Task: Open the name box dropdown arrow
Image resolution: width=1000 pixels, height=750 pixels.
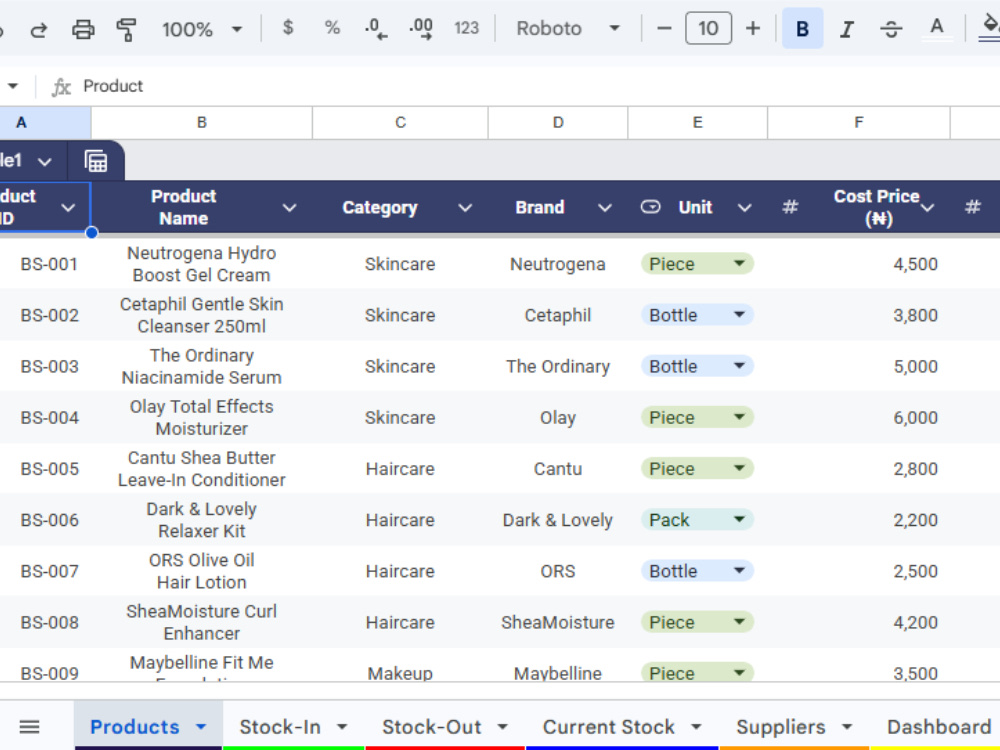Action: tap(13, 86)
